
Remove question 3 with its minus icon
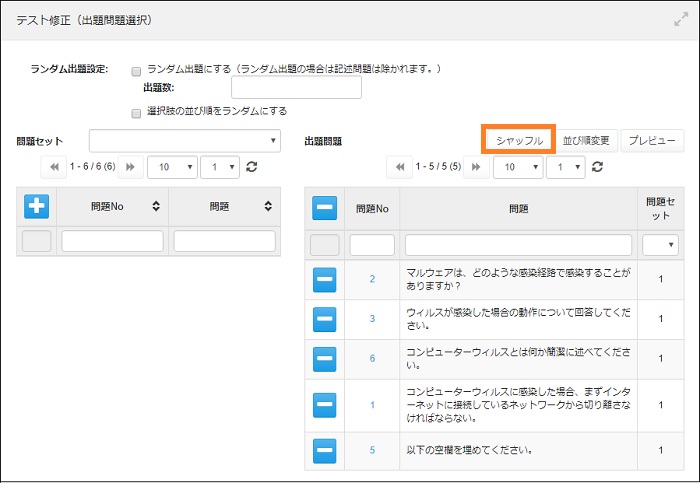pos(324,318)
